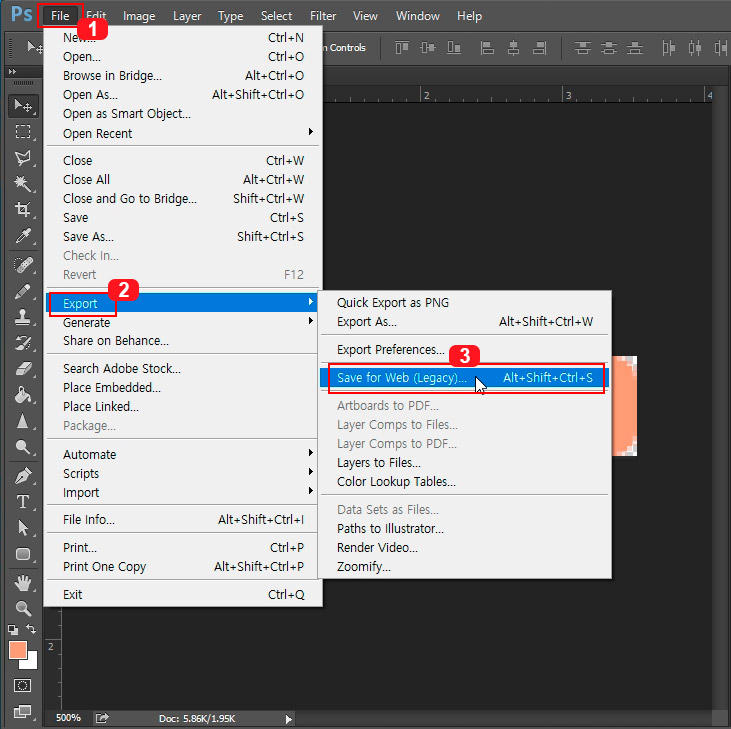Screen dimensions: 731x729
Task: Open the Filter menu
Action: [323, 16]
